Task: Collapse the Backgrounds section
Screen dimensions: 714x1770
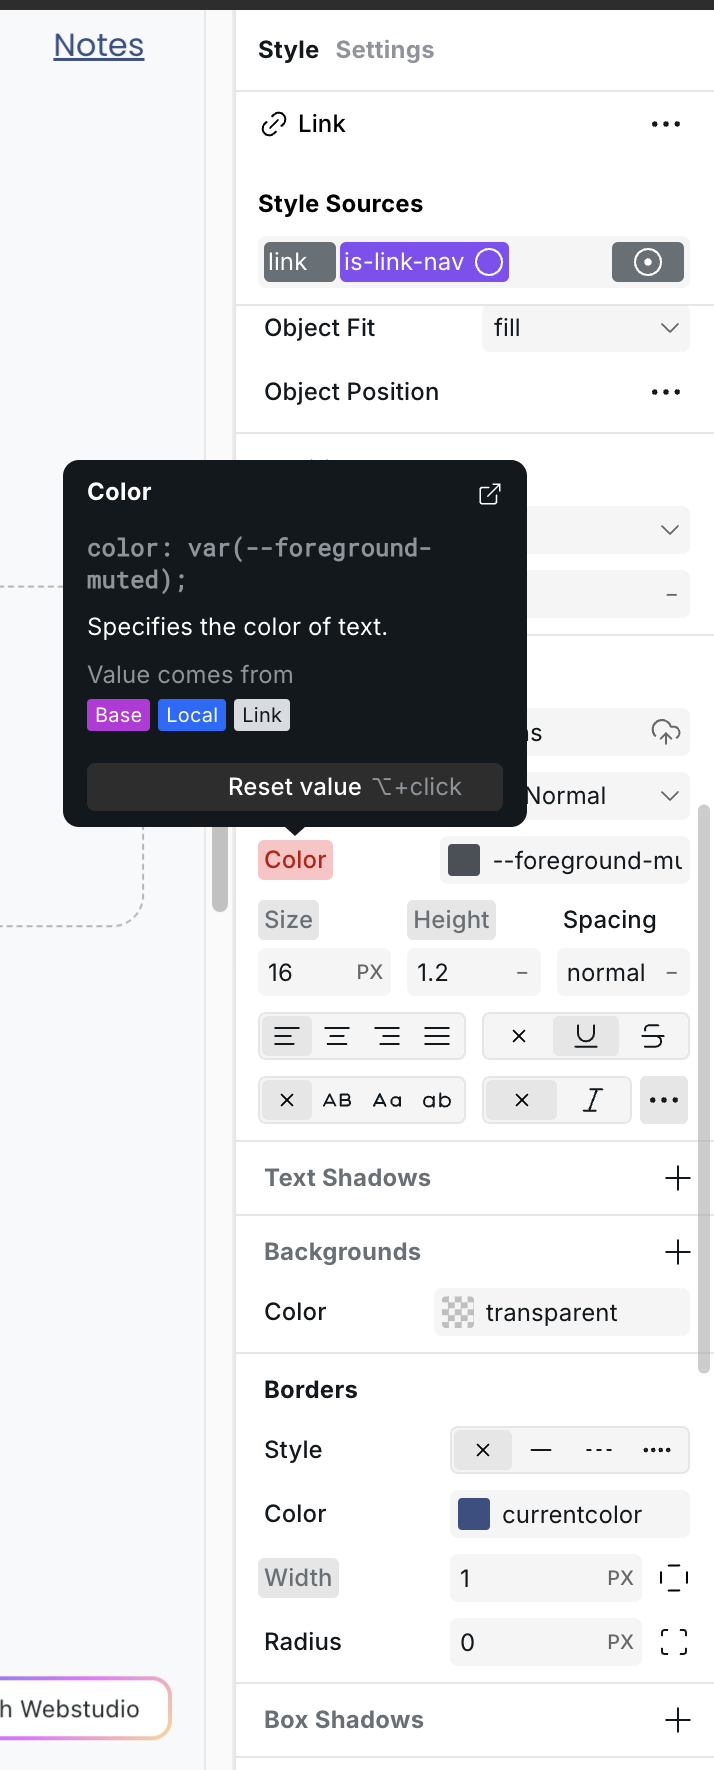Action: click(342, 1252)
